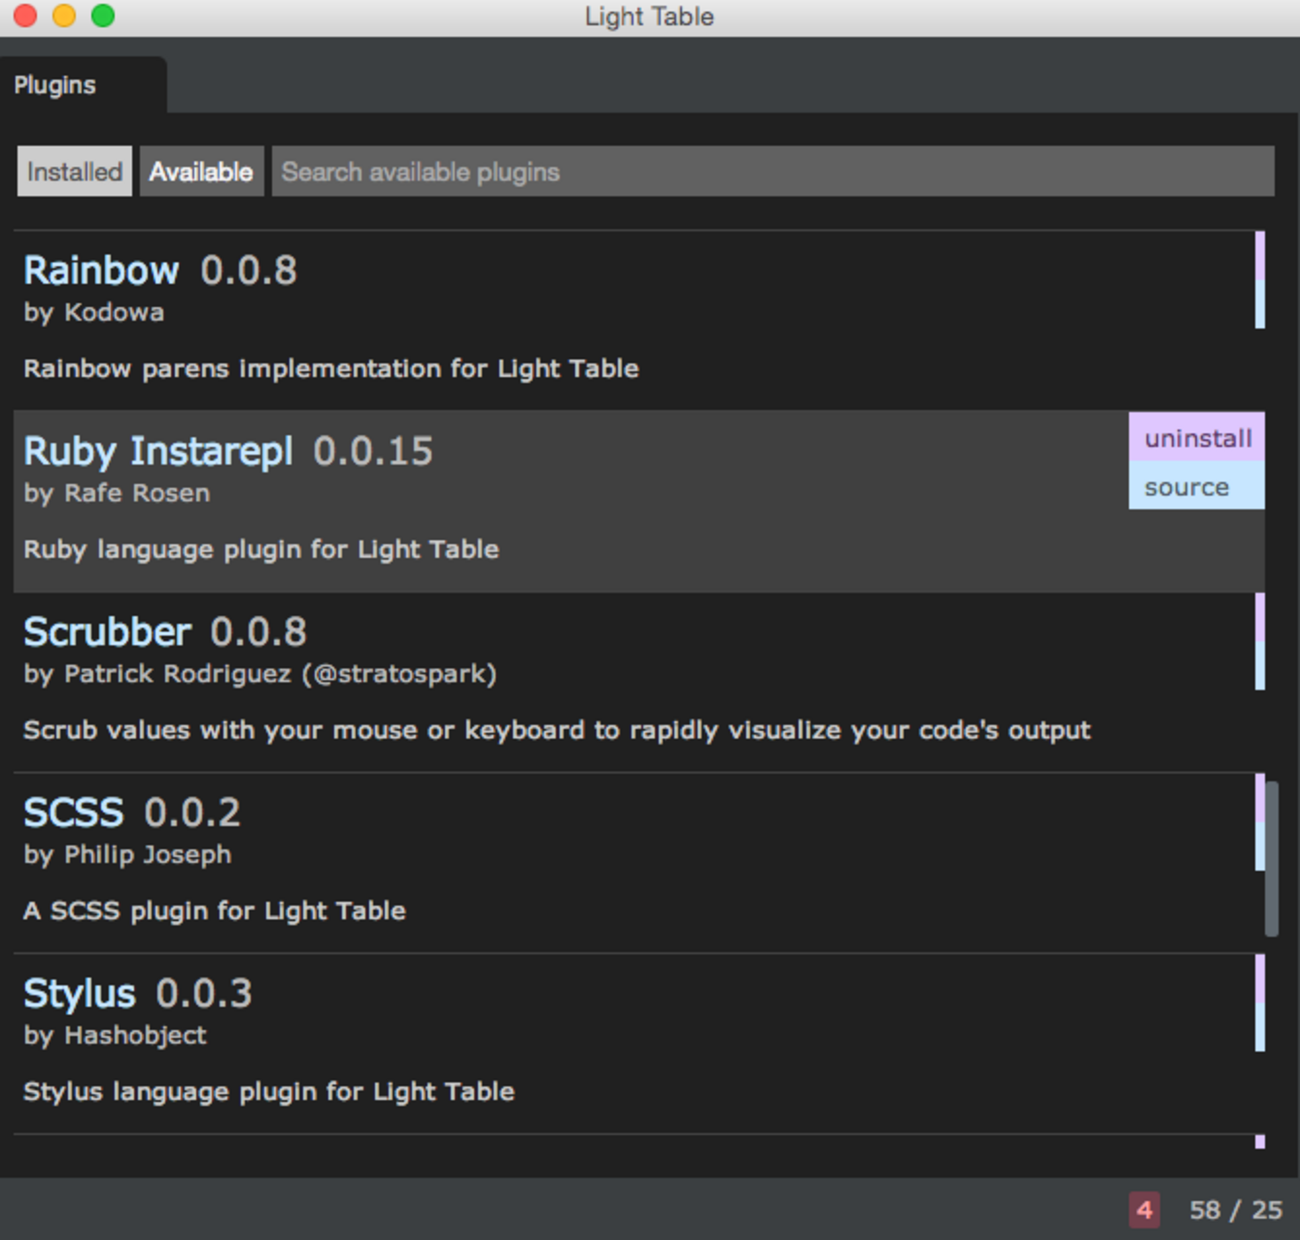
Task: Click the blue strip on Rainbow row
Action: [1260, 304]
